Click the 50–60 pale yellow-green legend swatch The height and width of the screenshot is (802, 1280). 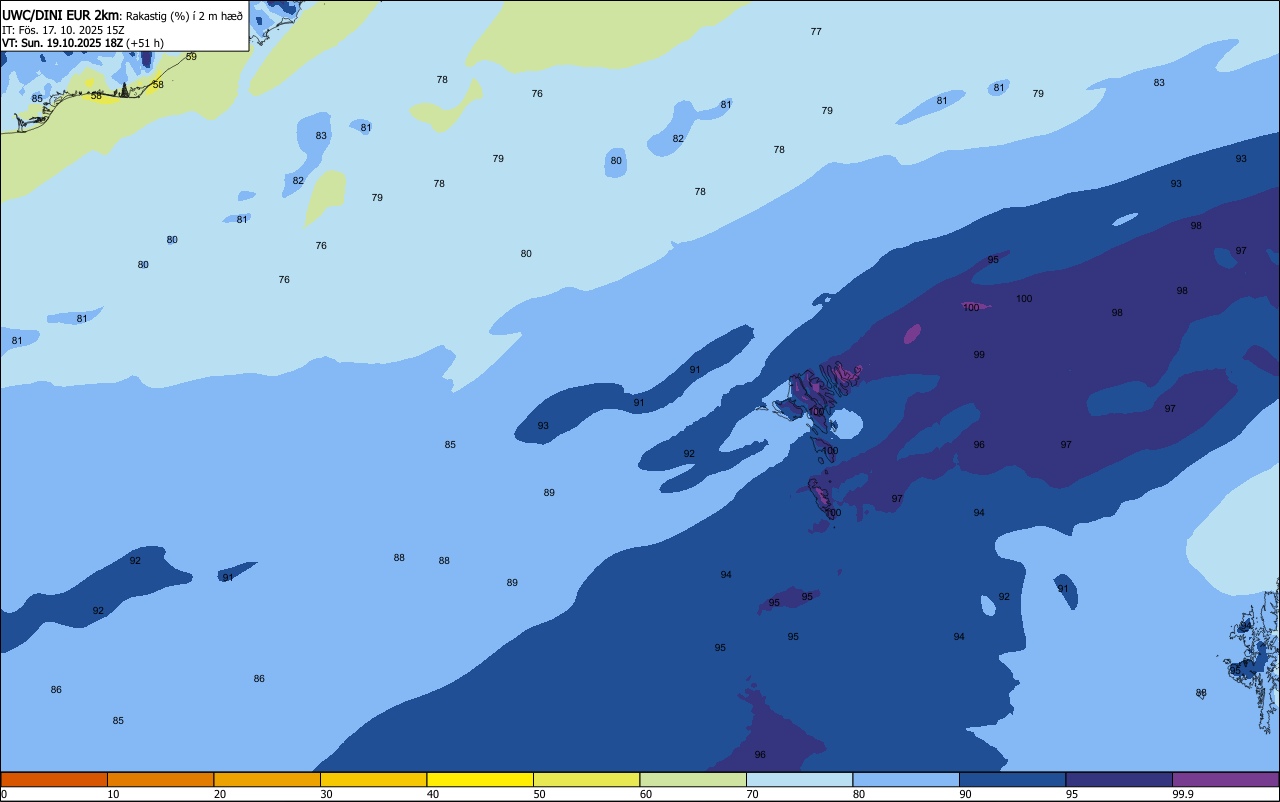[586, 779]
